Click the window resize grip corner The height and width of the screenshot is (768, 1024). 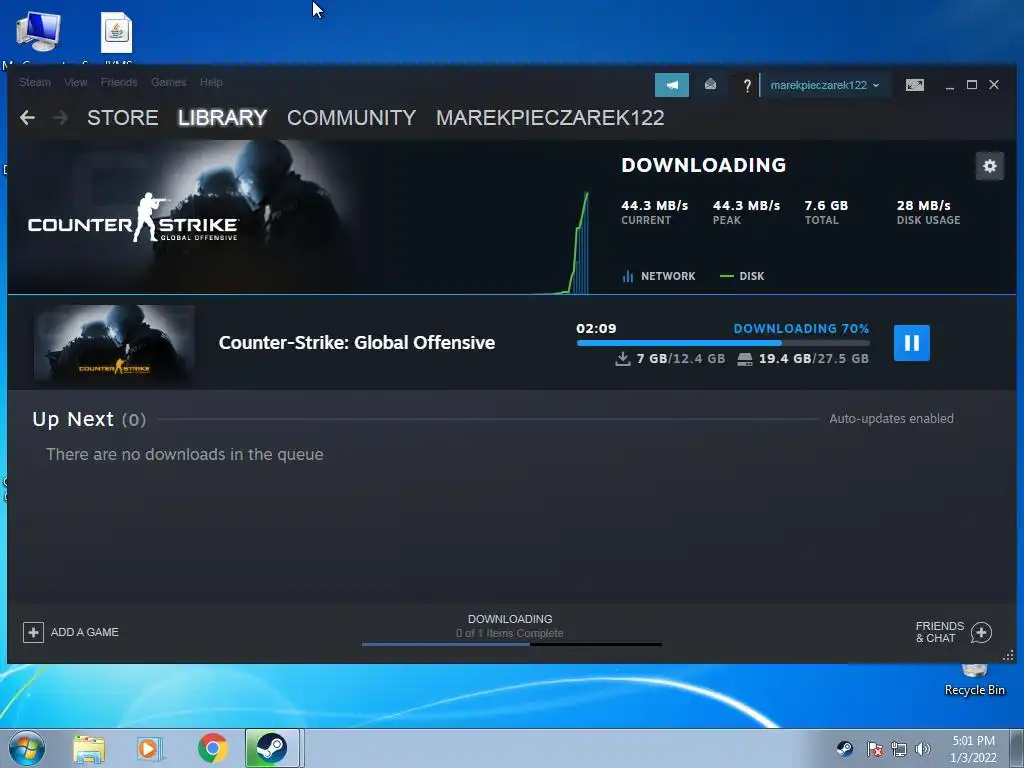(1008, 655)
